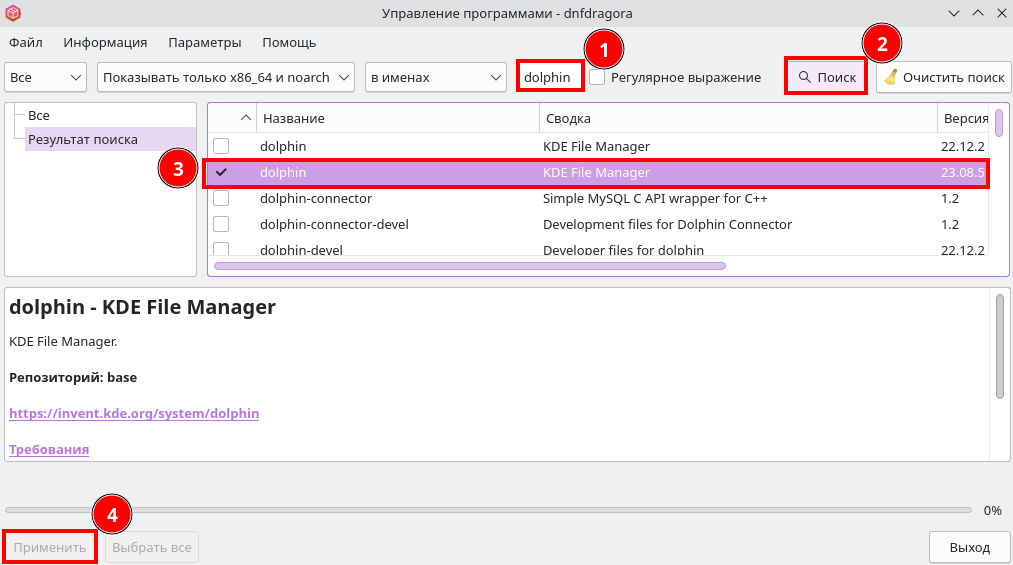Click the search text field containing dolphin
The image size is (1013, 565).
549,77
